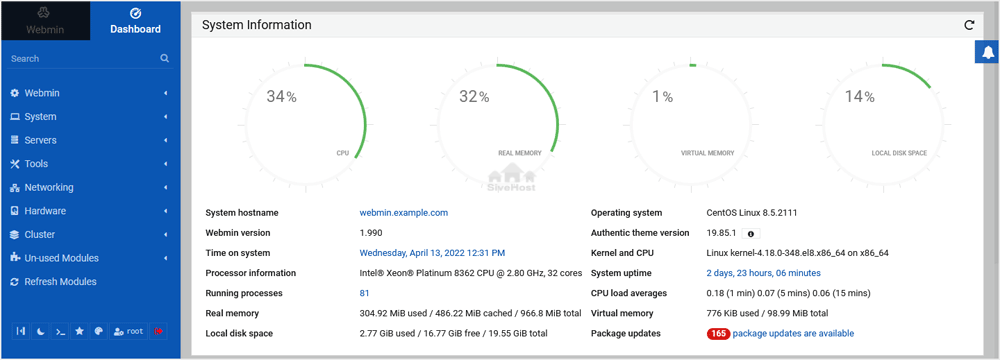The width and height of the screenshot is (1000, 360).
Task: Click the Virtual Memory 1% gauge
Action: pyautogui.click(x=691, y=126)
